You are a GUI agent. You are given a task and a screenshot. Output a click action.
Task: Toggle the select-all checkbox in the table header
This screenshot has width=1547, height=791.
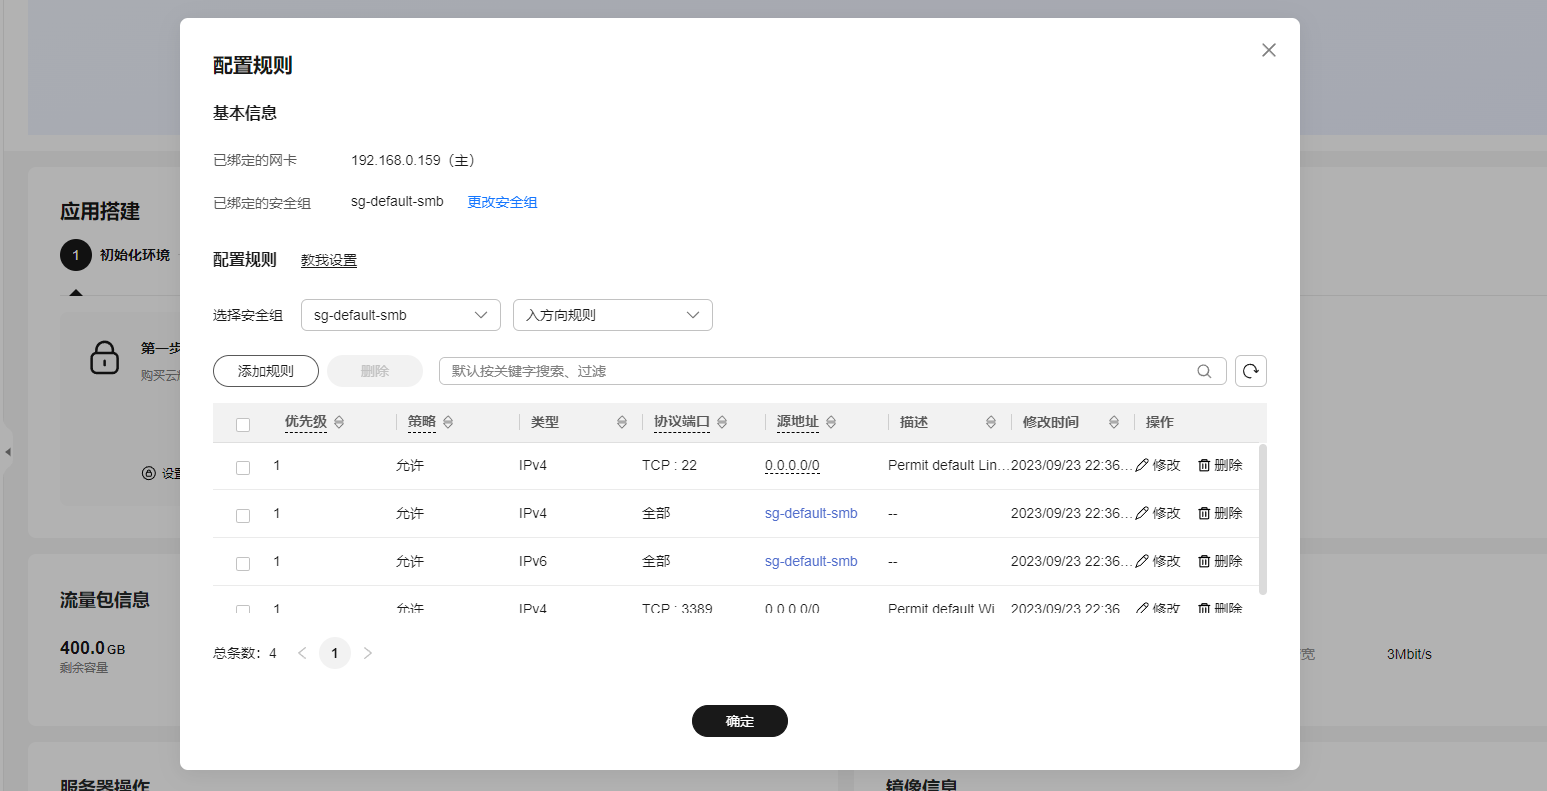click(x=242, y=423)
